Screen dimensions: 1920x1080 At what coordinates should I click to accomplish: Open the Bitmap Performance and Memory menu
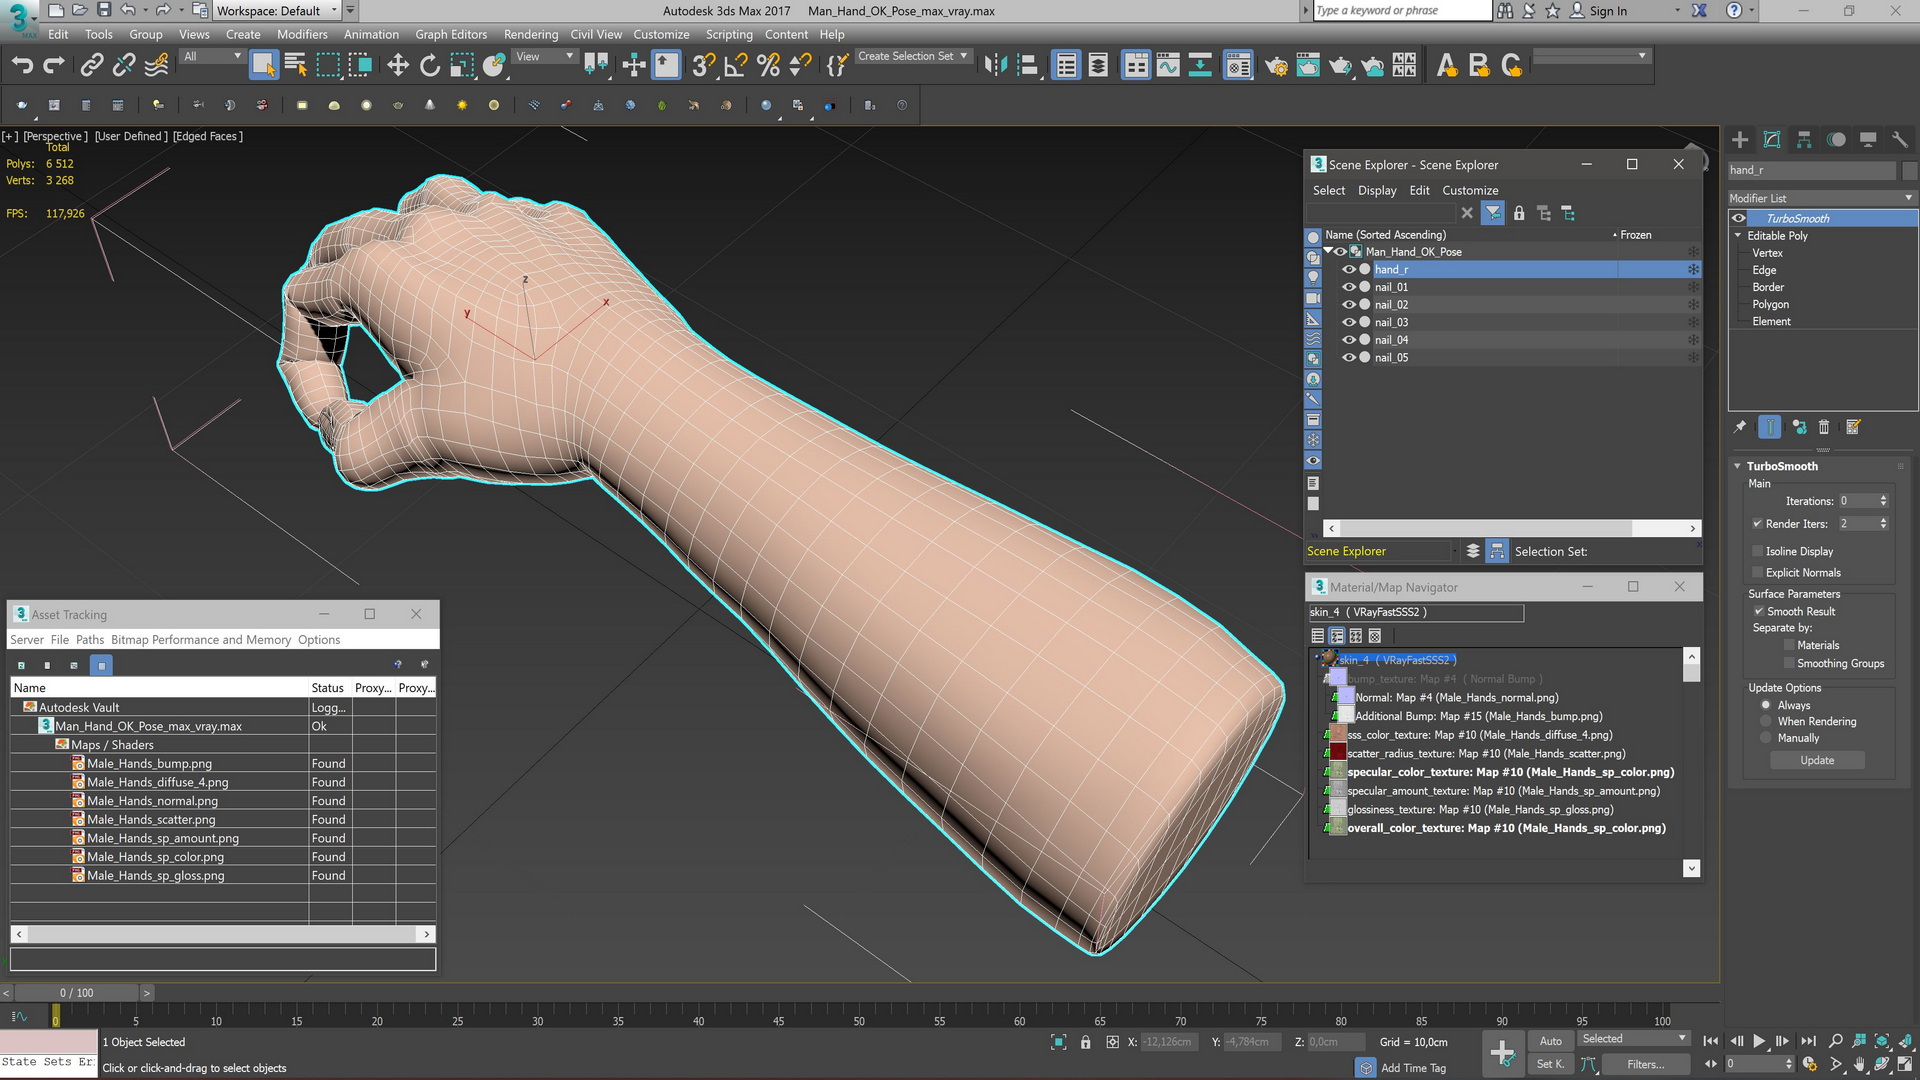[x=200, y=640]
